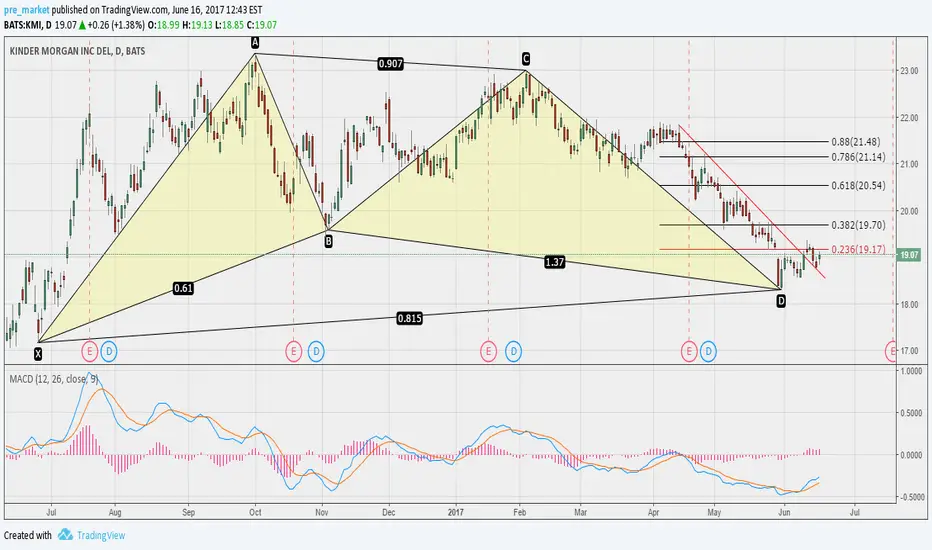Click the 17.00 price axis label
The width and height of the screenshot is (932, 550).
point(909,351)
